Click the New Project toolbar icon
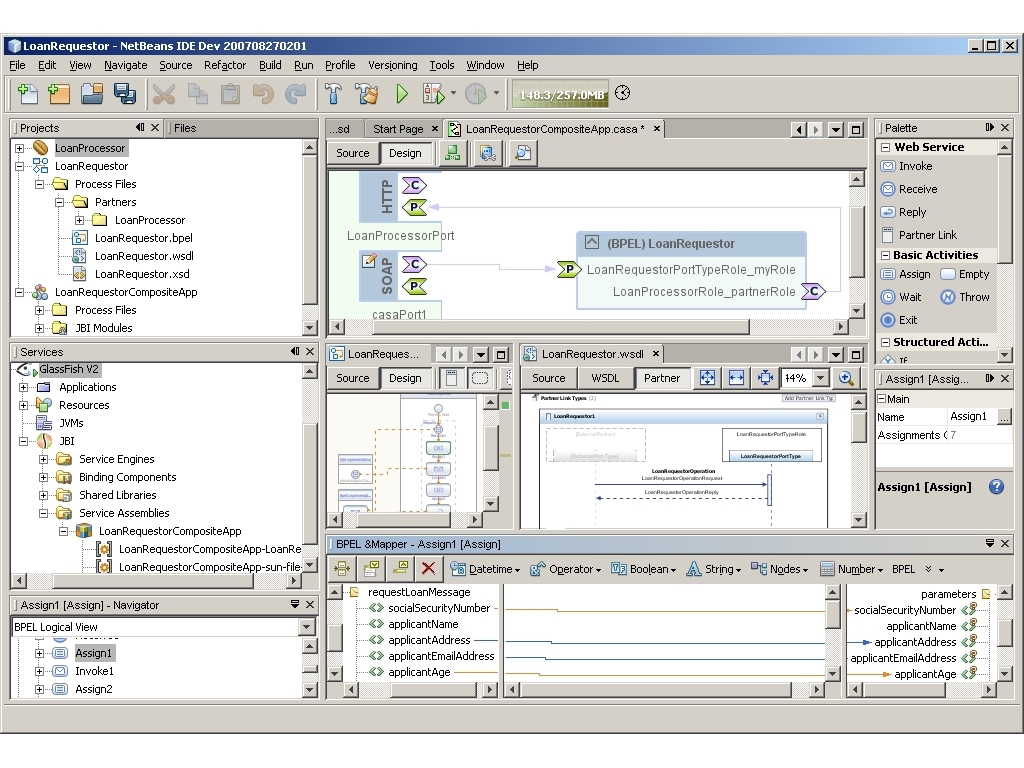Viewport: 1024px width, 768px height. (59, 94)
